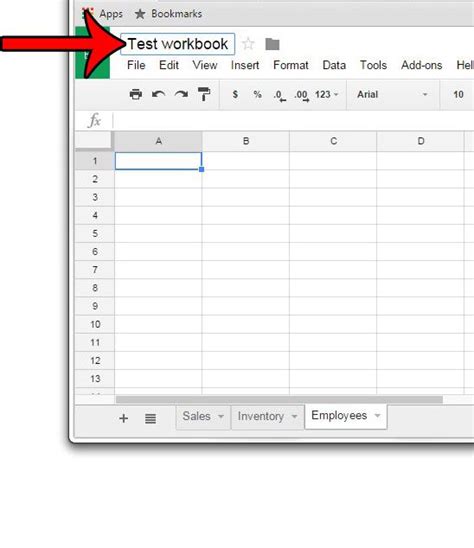Expand the Sales sheet tab arrow
Viewport: 474px width, 548px height.
coord(221,416)
